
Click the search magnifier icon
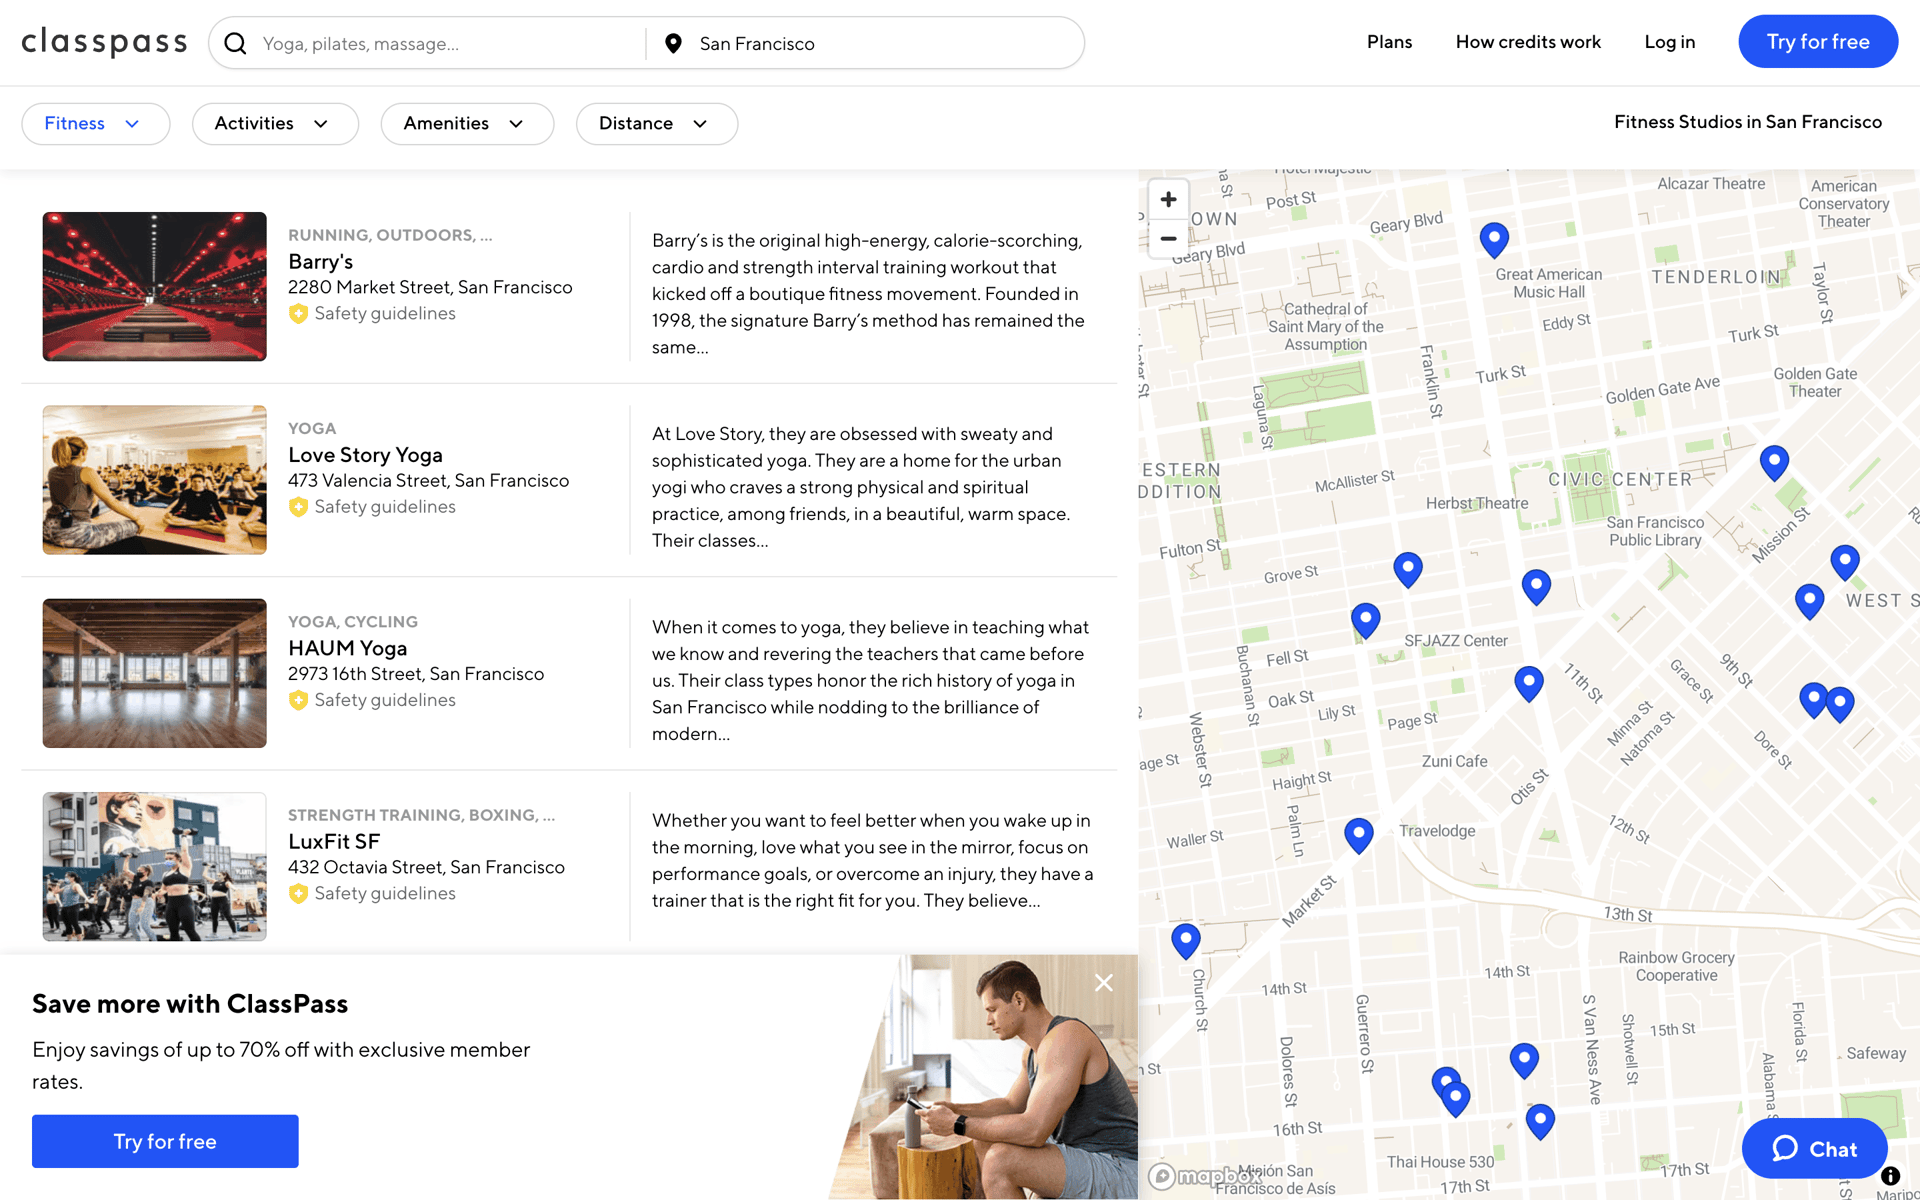[235, 43]
